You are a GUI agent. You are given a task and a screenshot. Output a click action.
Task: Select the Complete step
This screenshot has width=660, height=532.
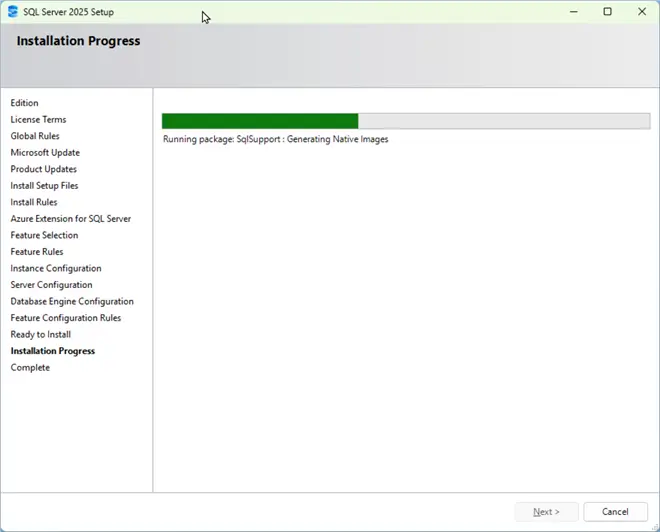30,367
